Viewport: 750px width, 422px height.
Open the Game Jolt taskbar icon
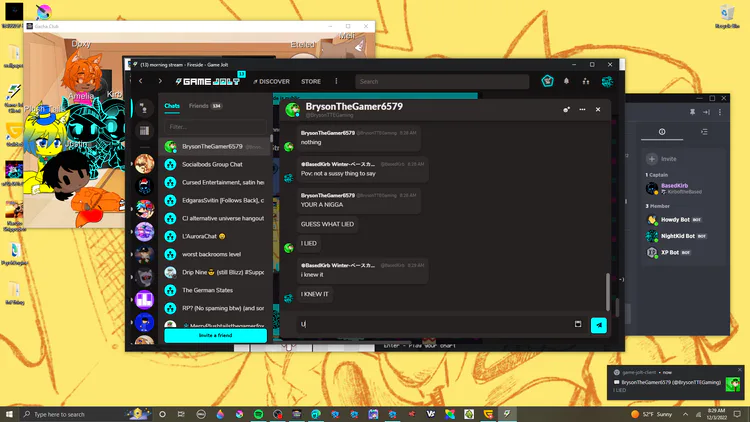click(x=507, y=414)
